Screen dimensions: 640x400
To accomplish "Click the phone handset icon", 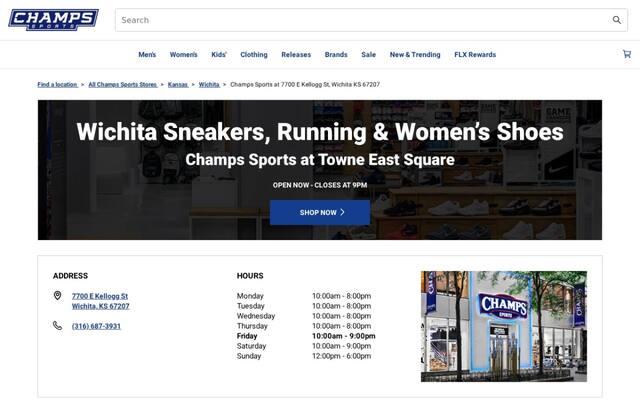I will coord(58,325).
